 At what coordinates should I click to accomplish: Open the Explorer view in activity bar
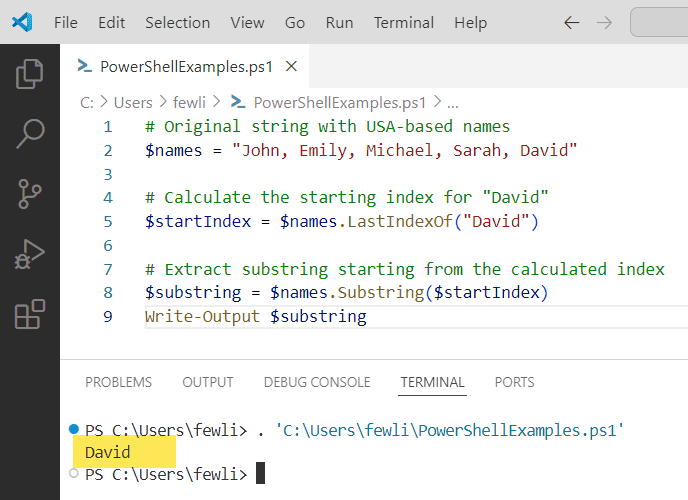30,74
